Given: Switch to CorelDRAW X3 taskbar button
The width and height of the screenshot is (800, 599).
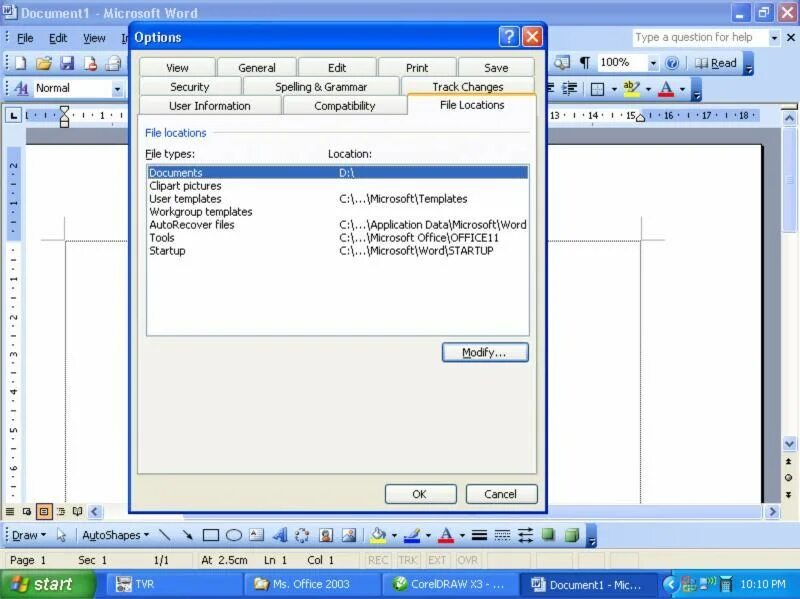Looking at the screenshot, I should pos(450,584).
